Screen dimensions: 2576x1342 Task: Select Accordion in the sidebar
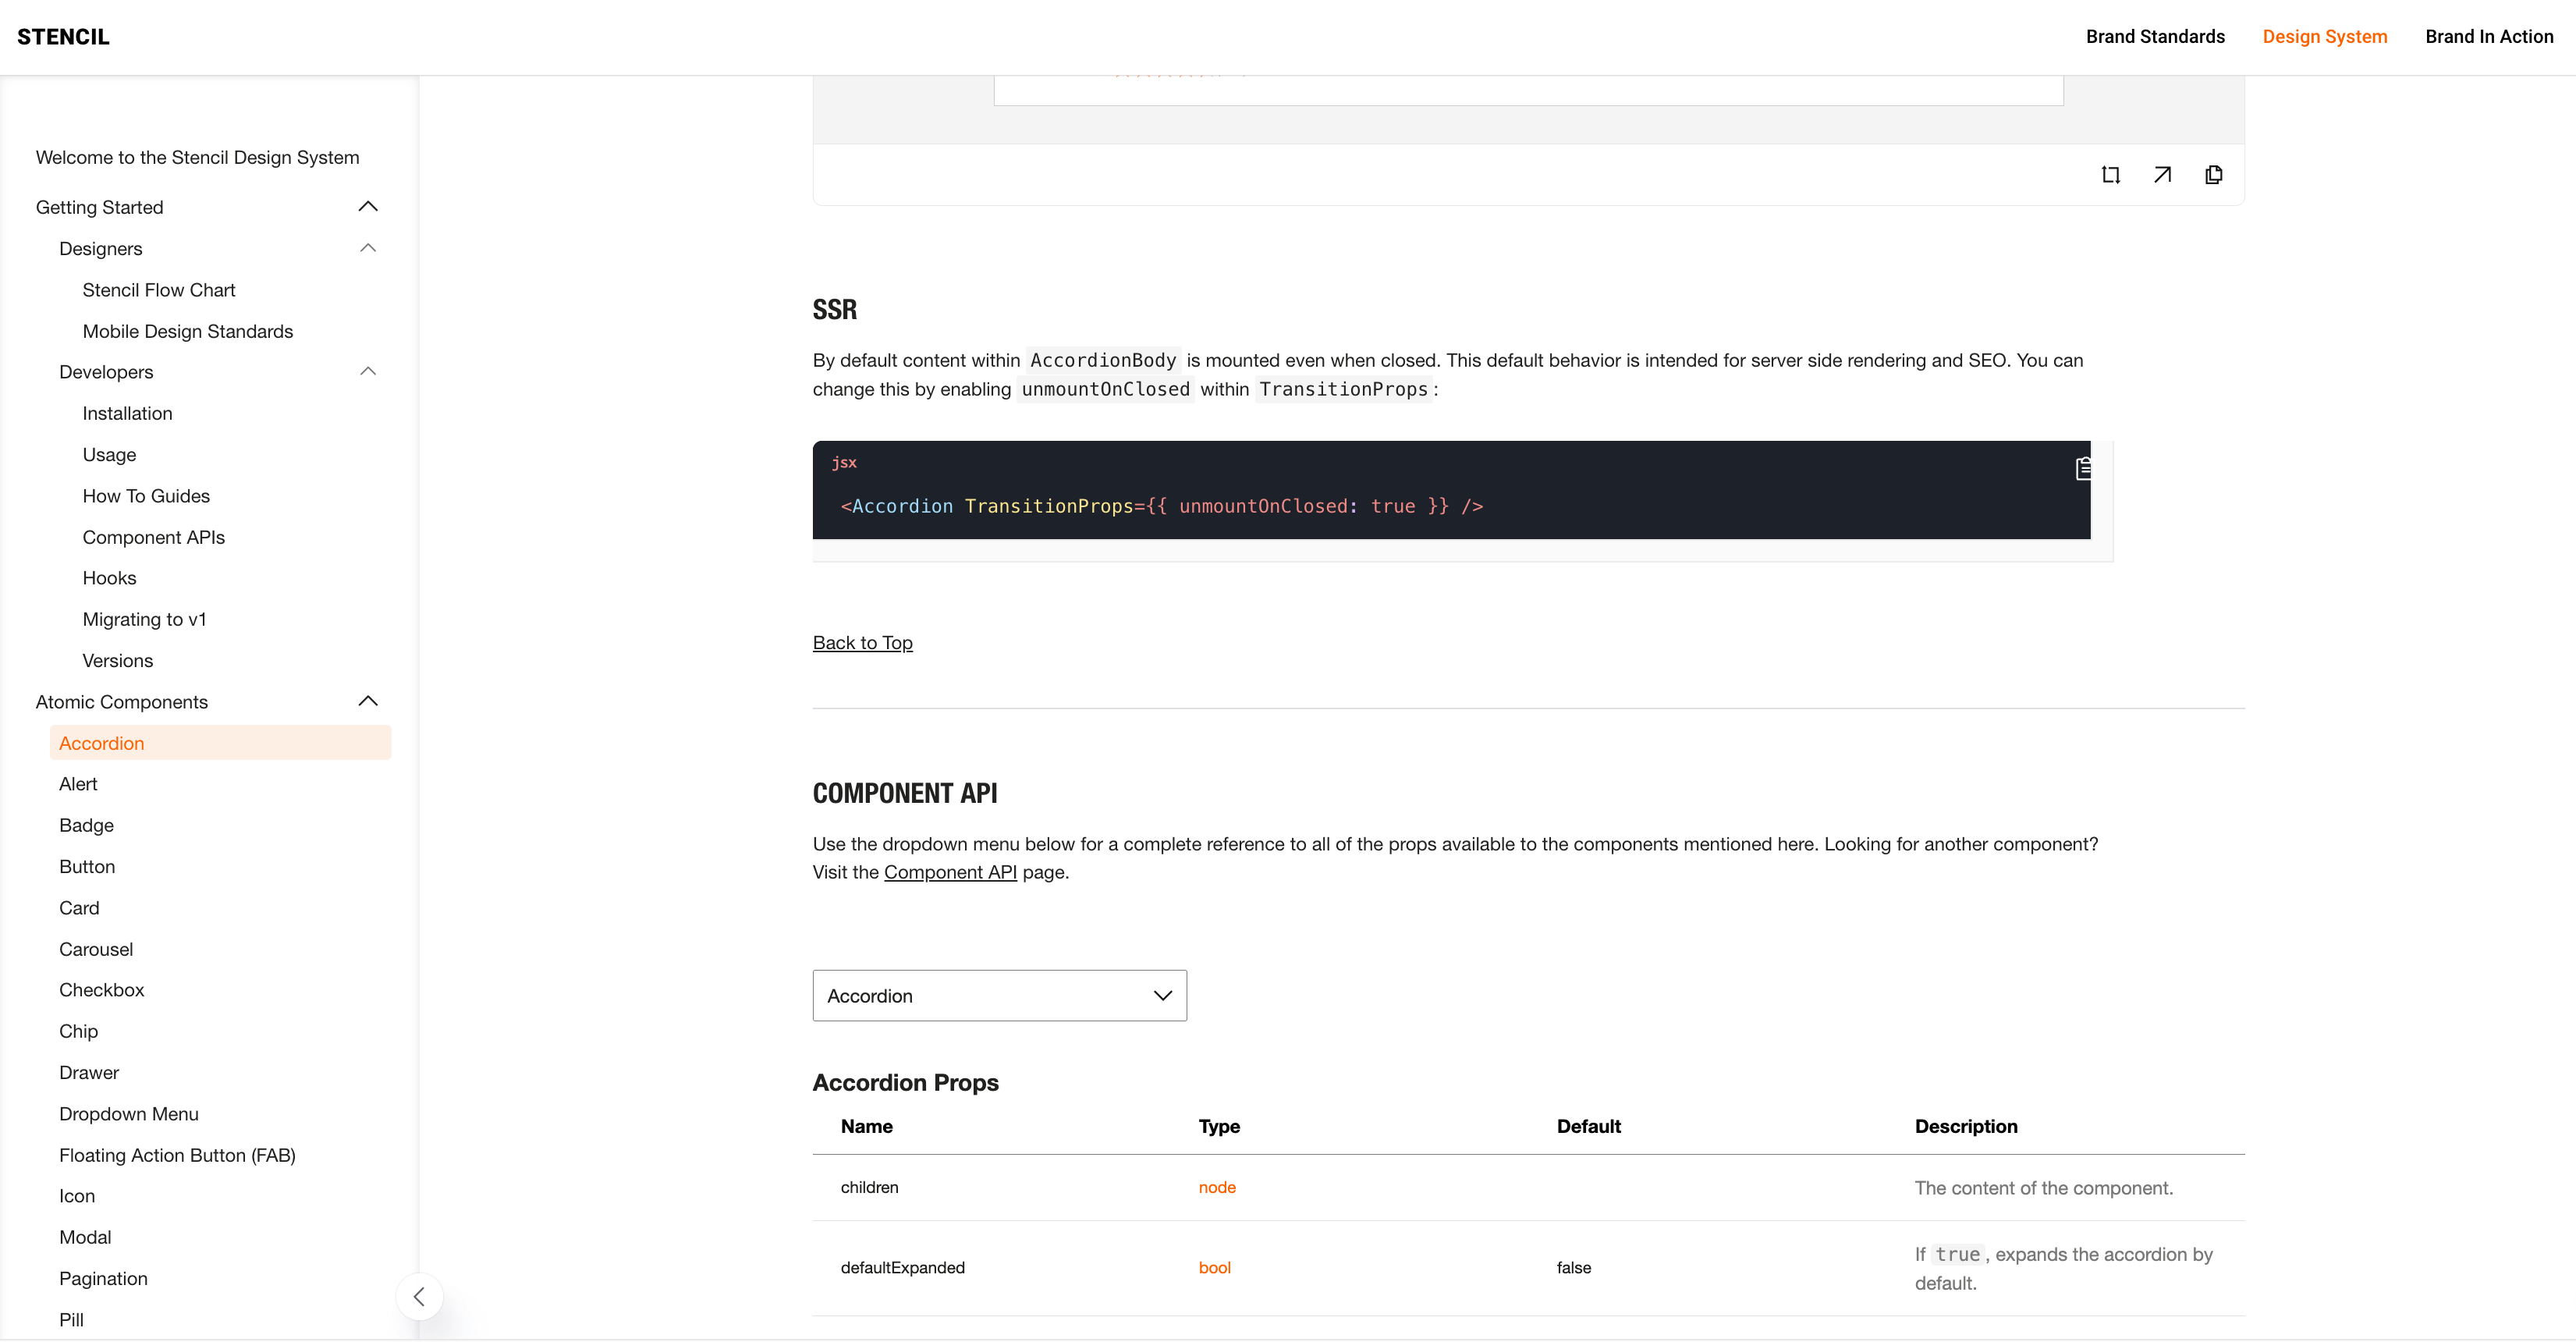(x=220, y=743)
